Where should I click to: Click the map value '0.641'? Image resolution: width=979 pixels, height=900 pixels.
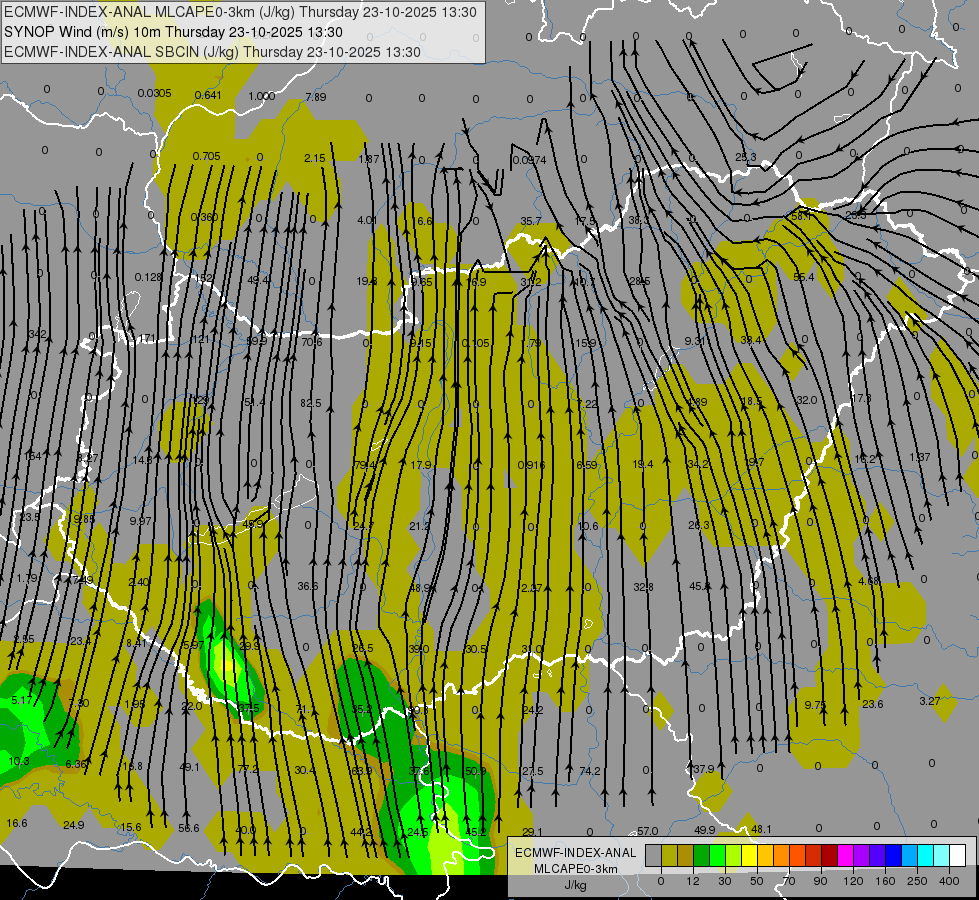(x=208, y=95)
